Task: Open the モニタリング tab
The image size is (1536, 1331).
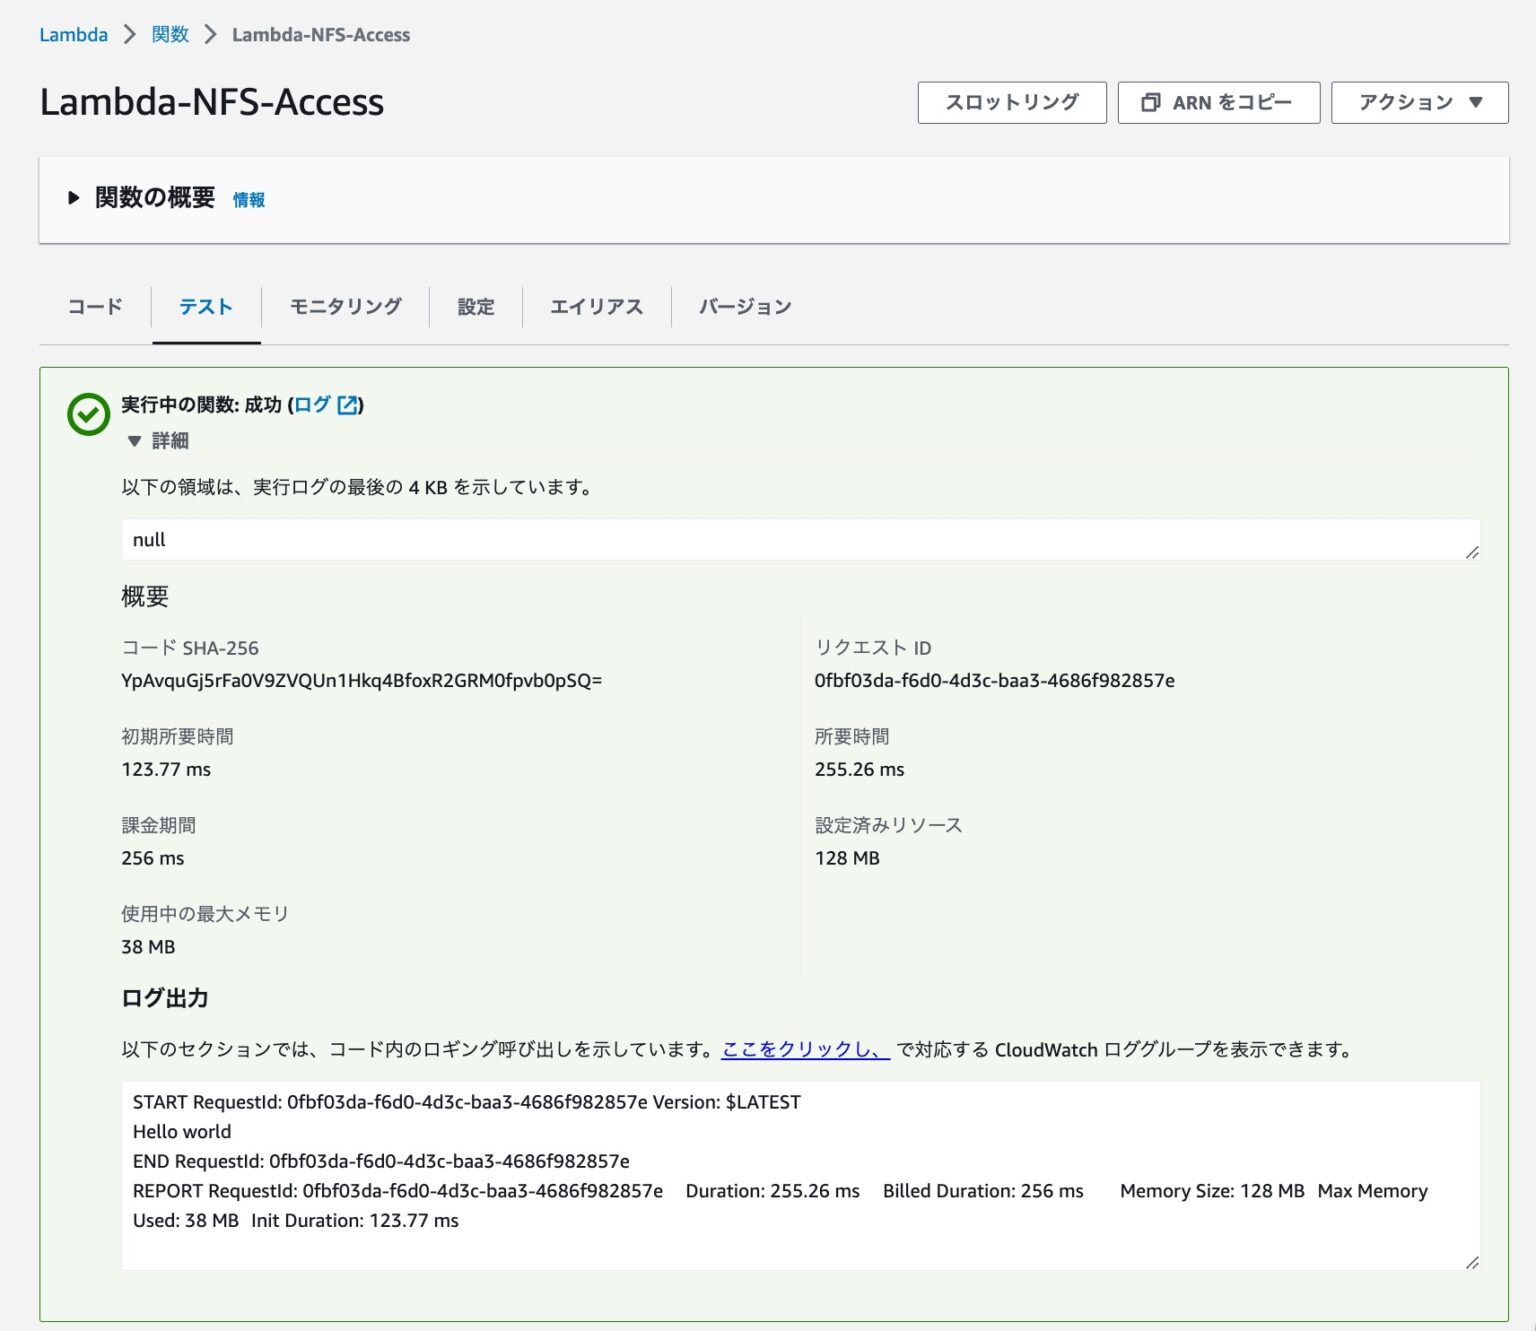Action: tap(344, 306)
